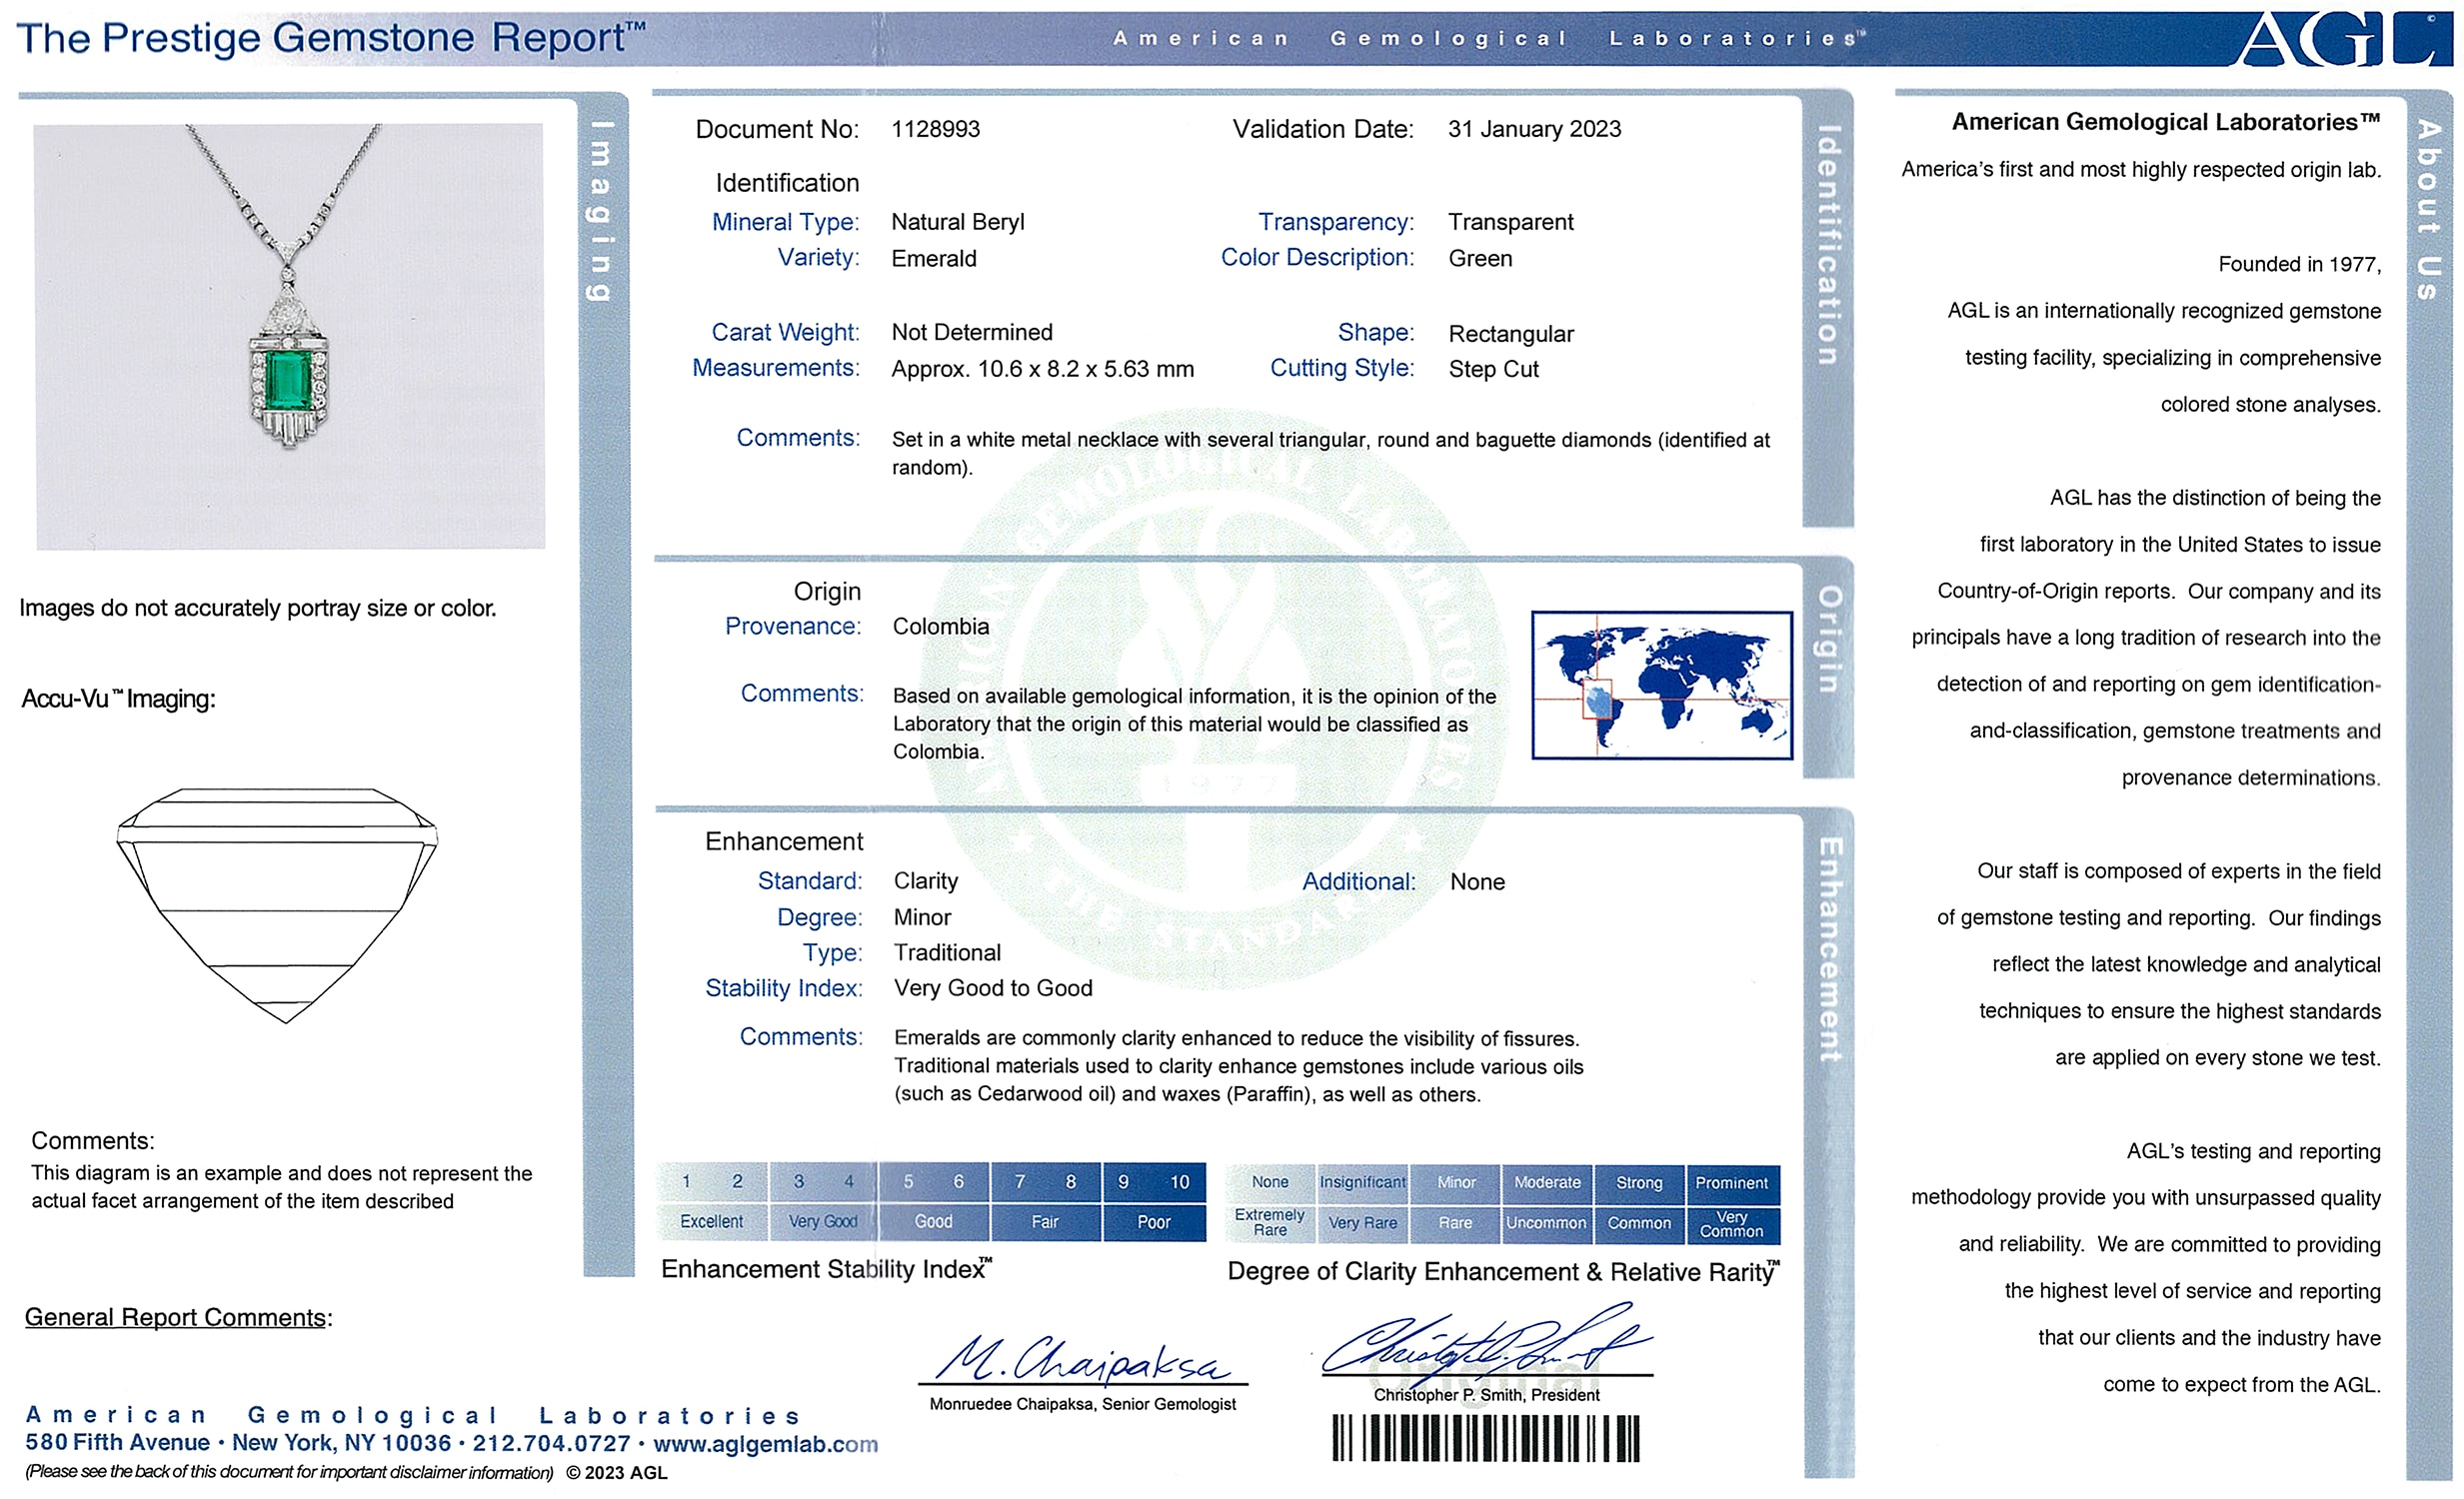Select the Enhancement vertical tab

tap(1829, 950)
